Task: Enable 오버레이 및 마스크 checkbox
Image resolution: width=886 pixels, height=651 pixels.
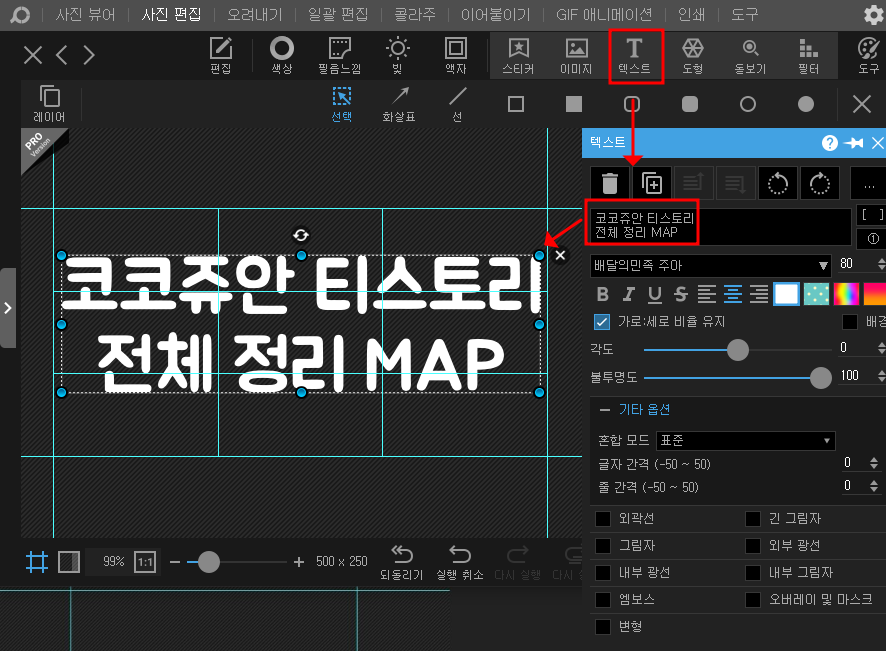Action: click(x=753, y=600)
